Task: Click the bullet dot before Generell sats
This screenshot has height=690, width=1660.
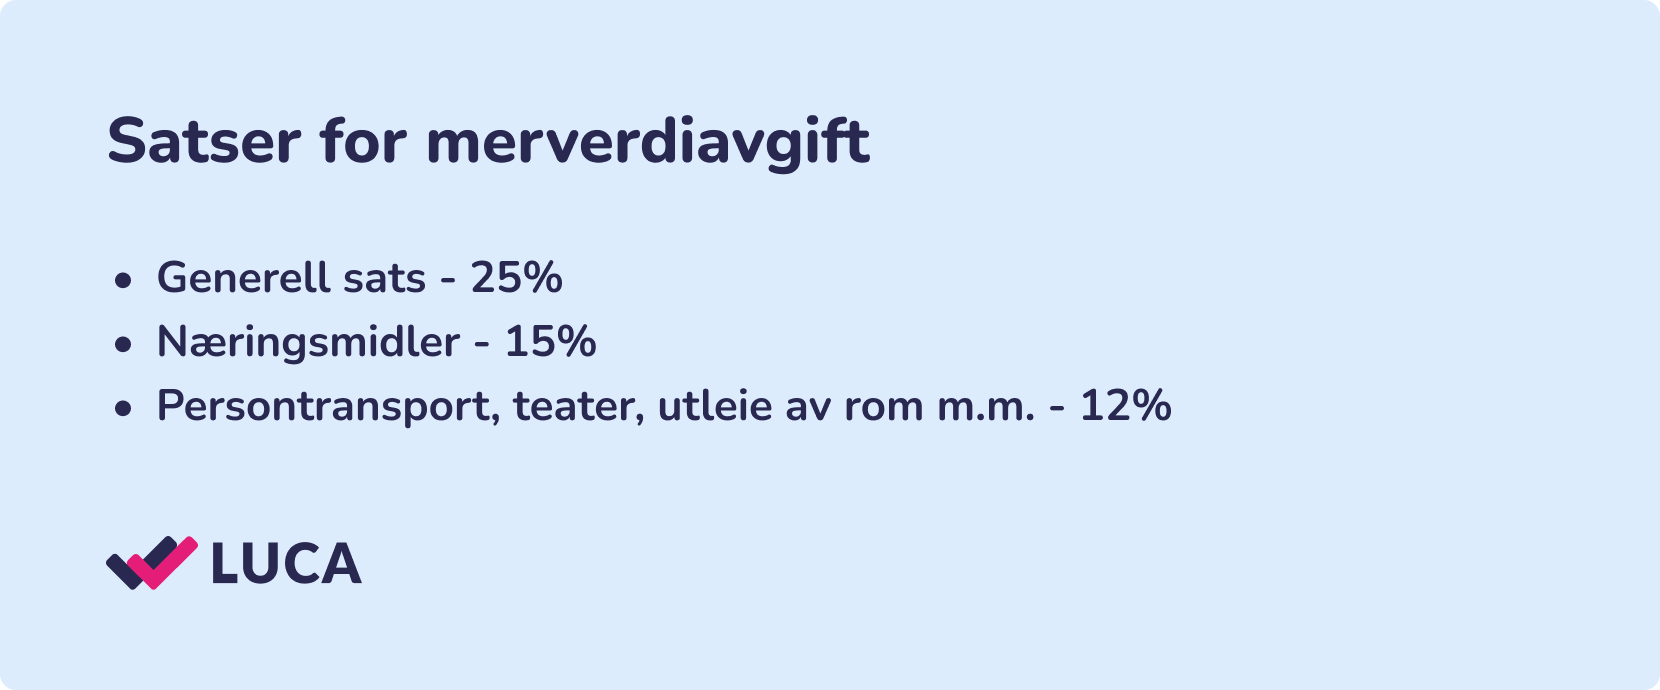Action: point(123,280)
